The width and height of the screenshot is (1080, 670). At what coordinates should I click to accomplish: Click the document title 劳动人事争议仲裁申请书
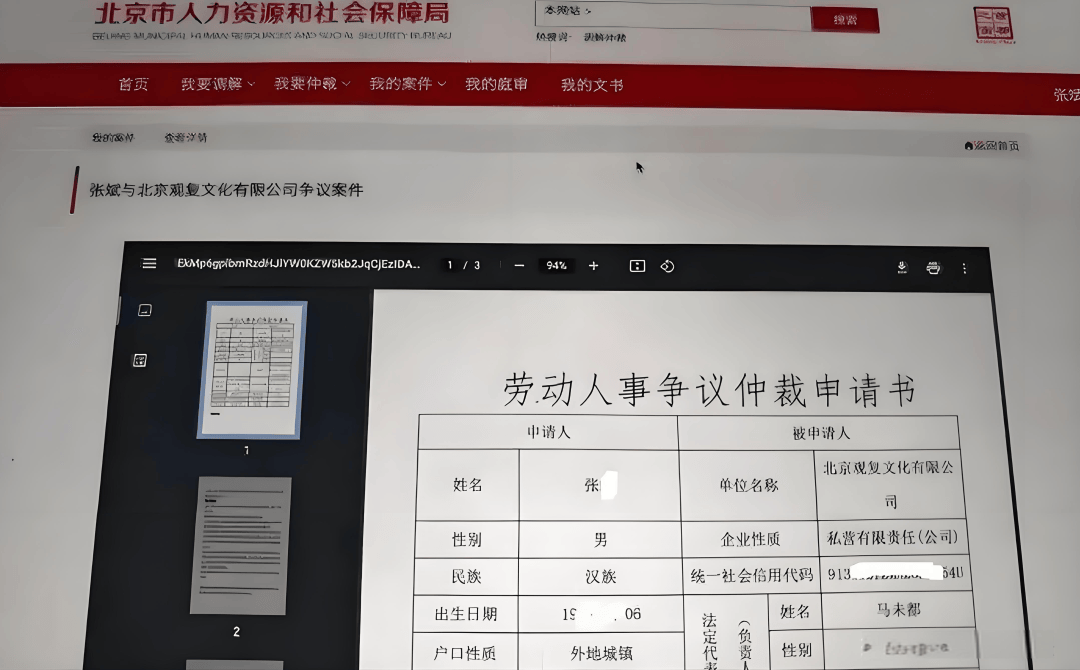point(709,389)
